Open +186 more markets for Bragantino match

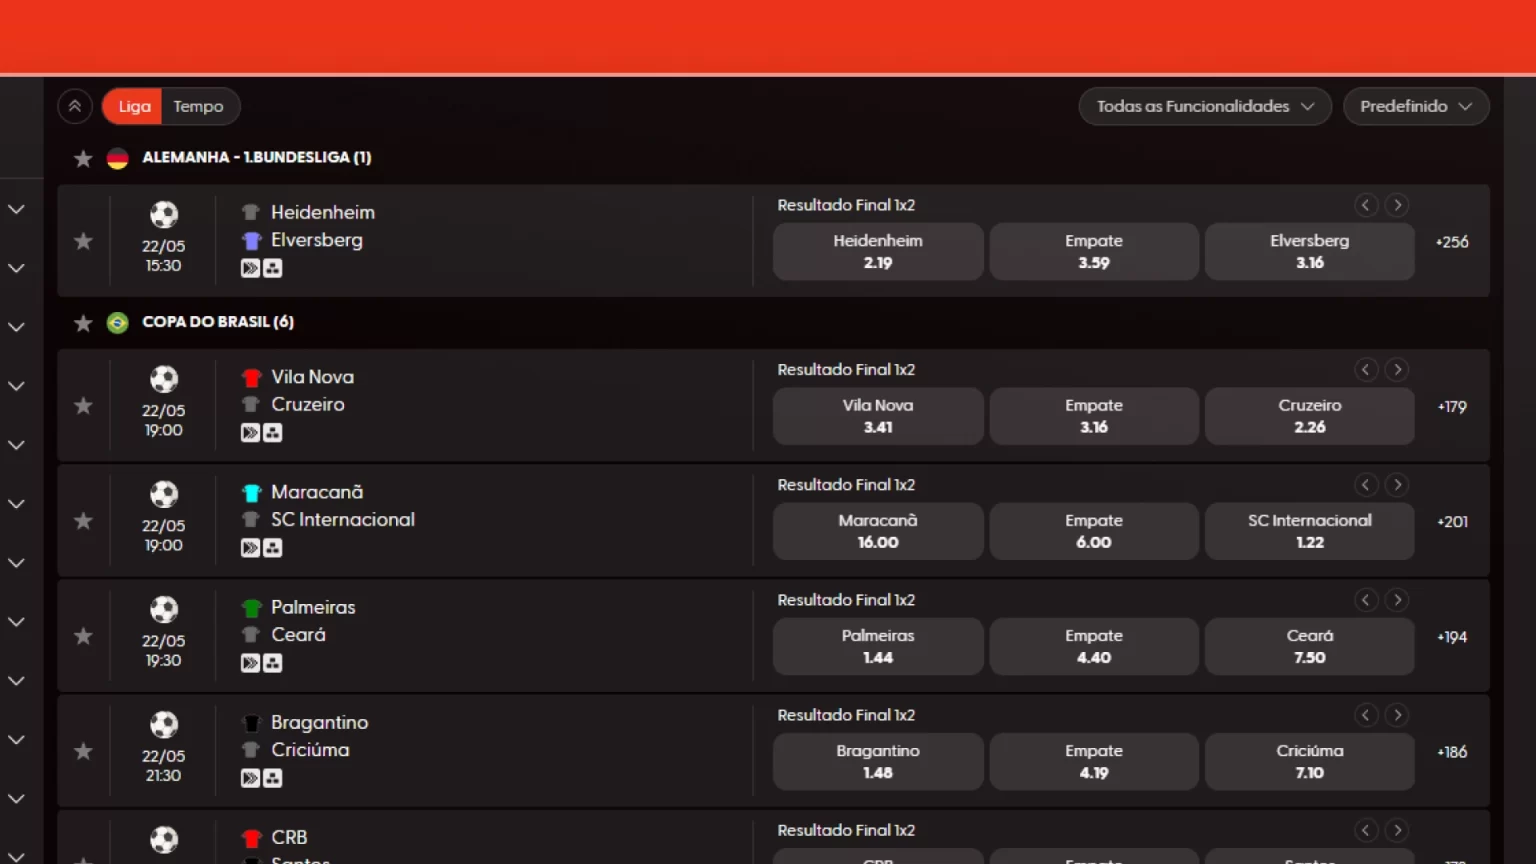[1452, 752]
